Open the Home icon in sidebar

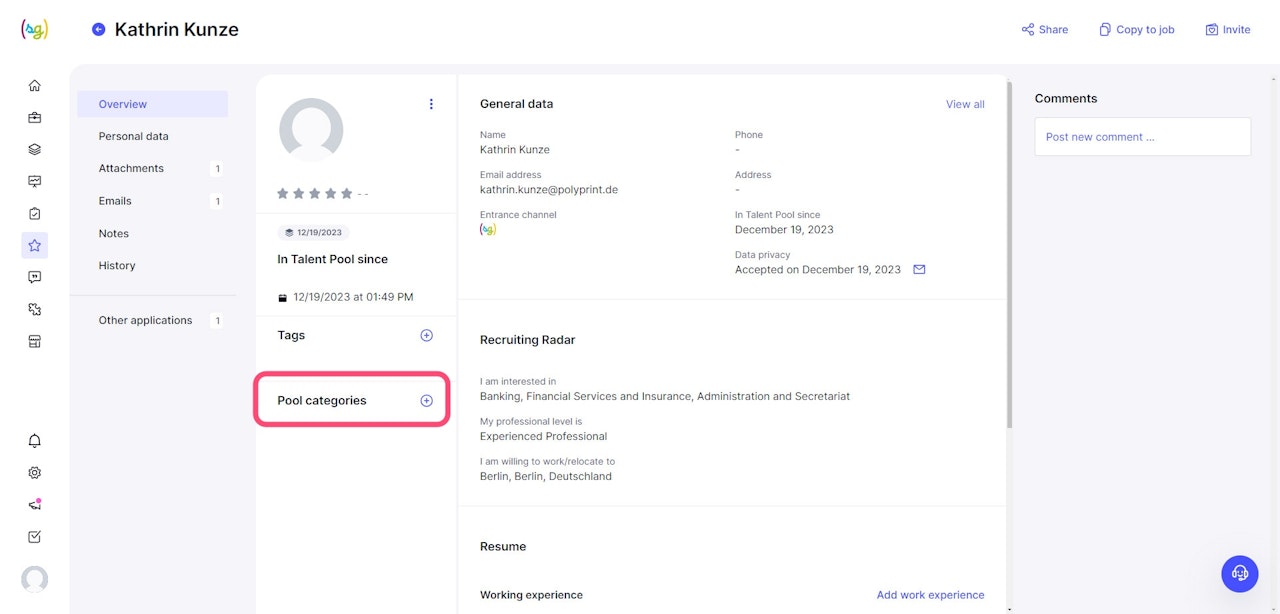tap(35, 86)
